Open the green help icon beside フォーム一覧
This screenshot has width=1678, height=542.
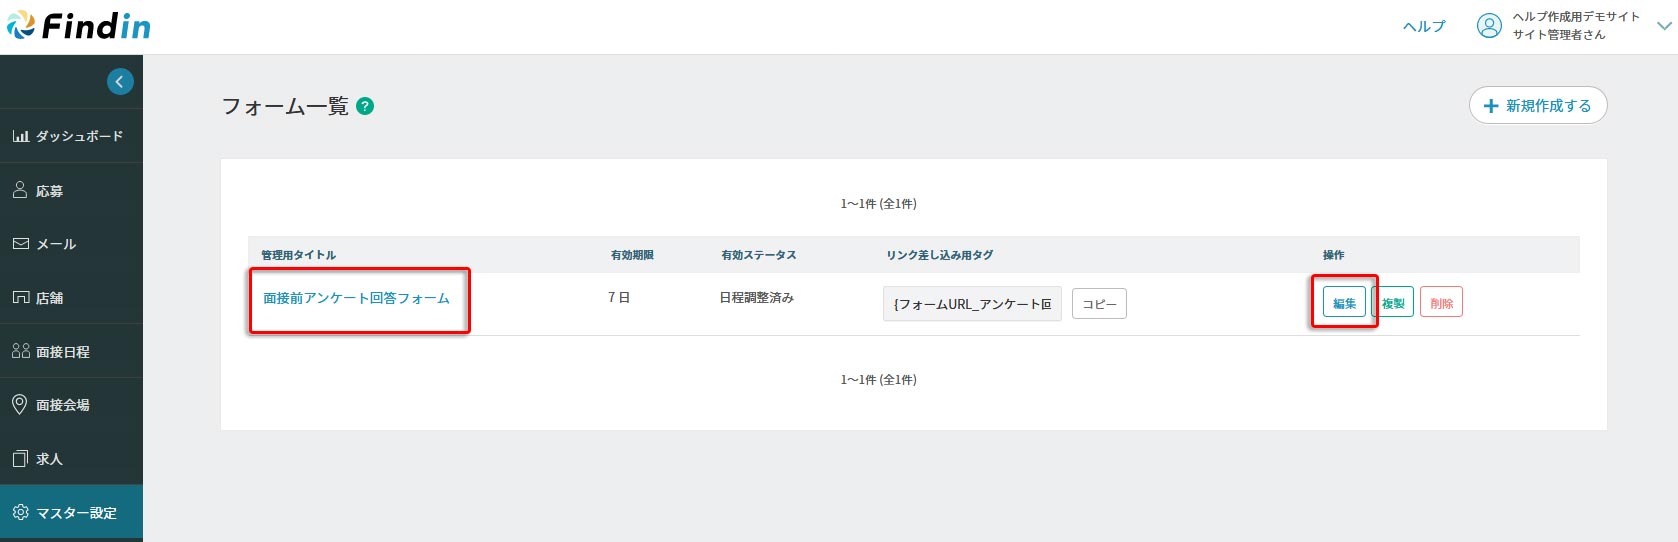(x=365, y=106)
